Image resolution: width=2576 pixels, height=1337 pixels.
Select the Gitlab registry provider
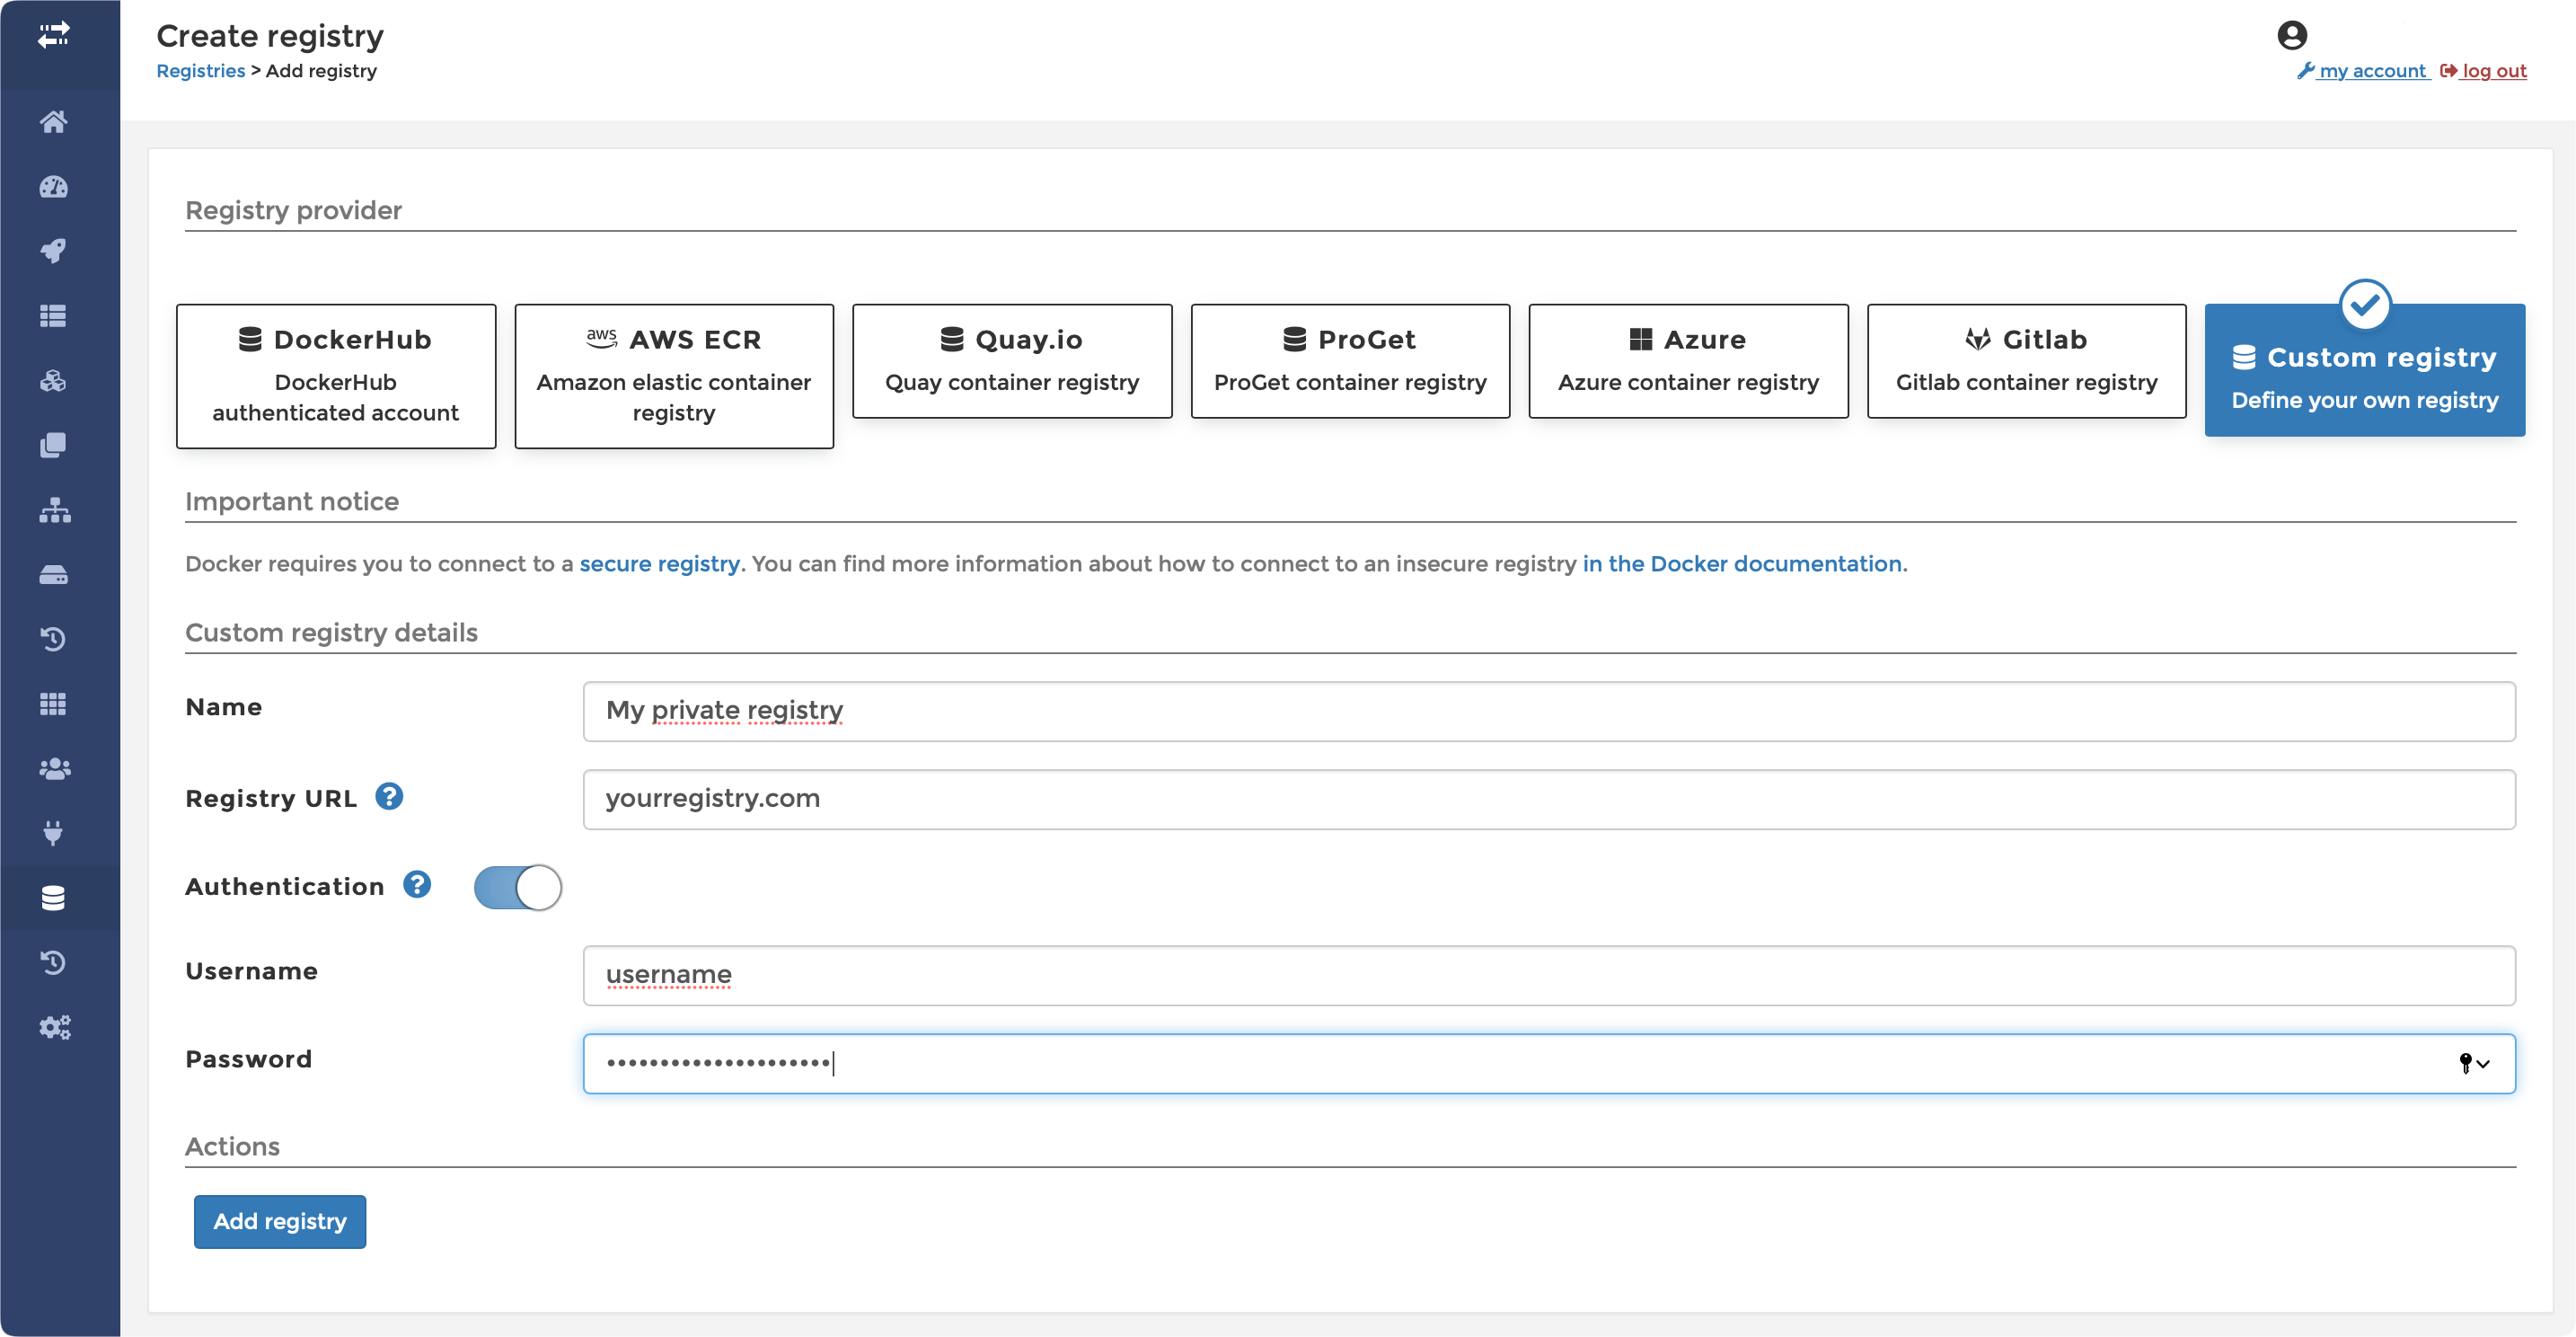point(2026,361)
